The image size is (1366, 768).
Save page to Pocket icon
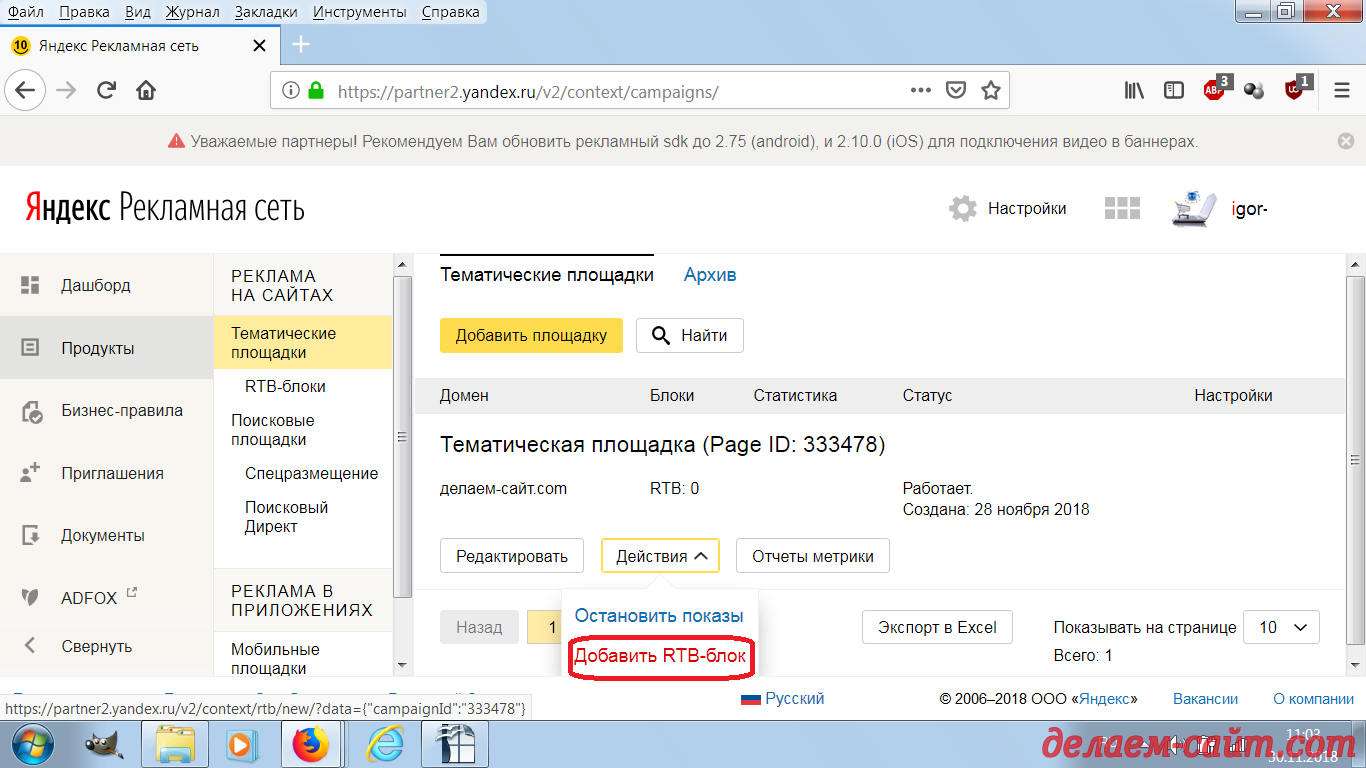pos(956,91)
